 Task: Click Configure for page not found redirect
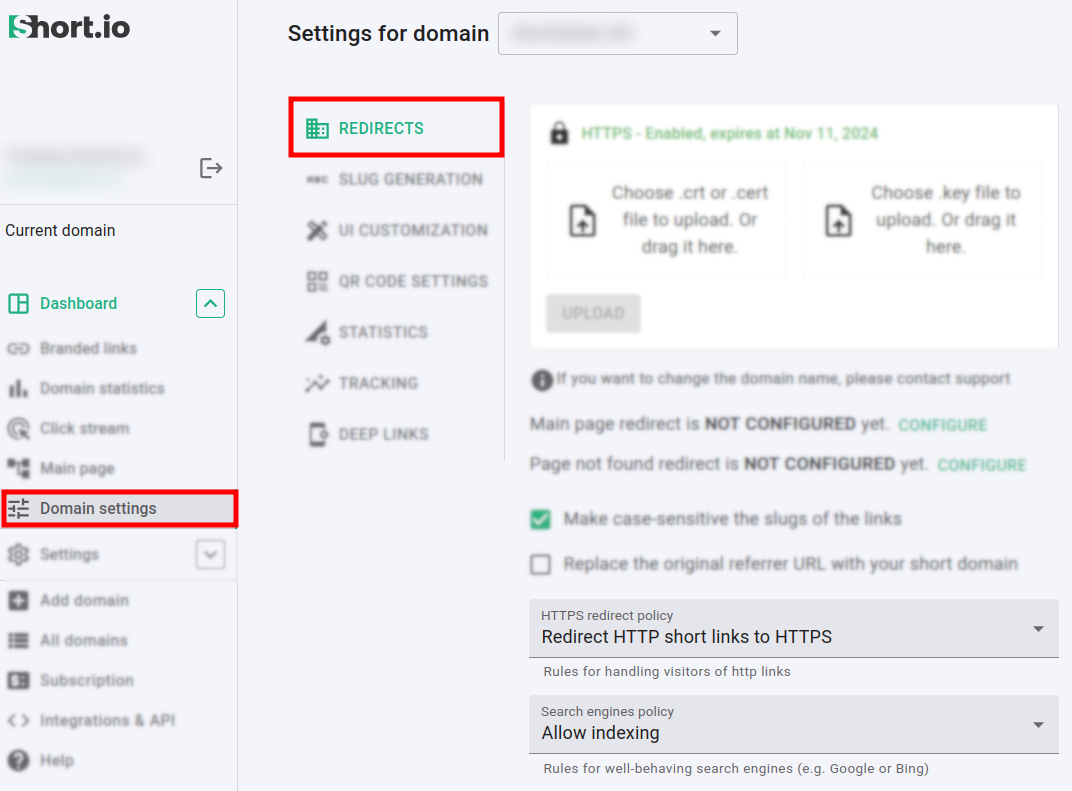pos(981,465)
